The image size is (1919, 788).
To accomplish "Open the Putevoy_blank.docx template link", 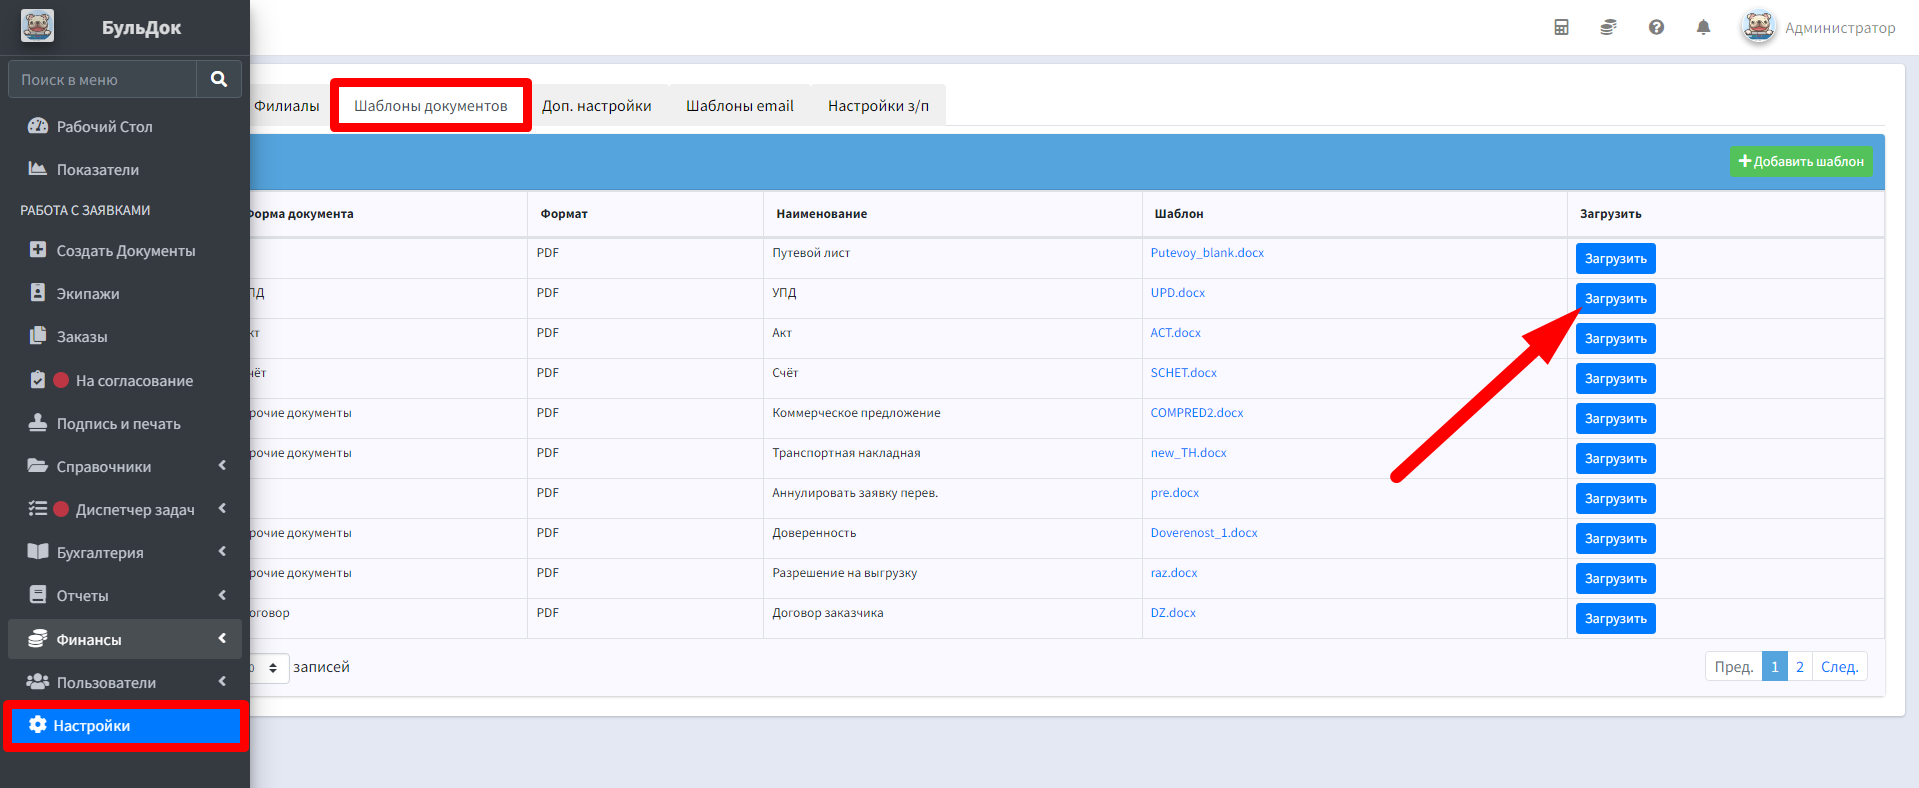I will tap(1207, 253).
